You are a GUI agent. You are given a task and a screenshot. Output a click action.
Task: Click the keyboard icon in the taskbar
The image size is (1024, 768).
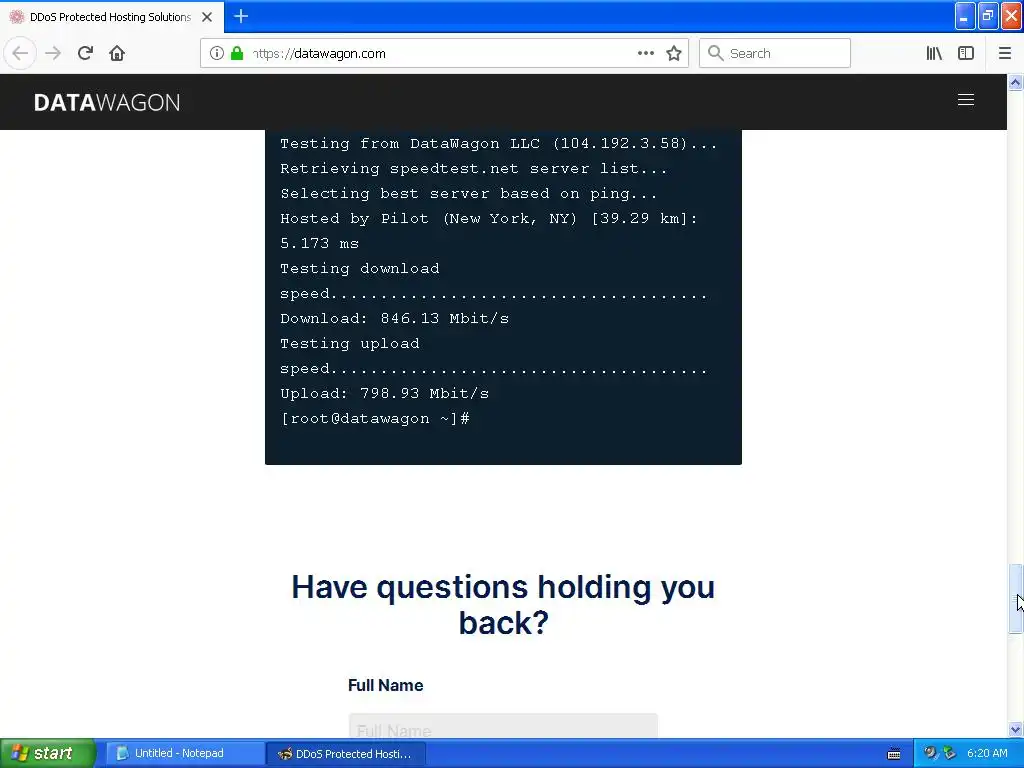point(894,754)
